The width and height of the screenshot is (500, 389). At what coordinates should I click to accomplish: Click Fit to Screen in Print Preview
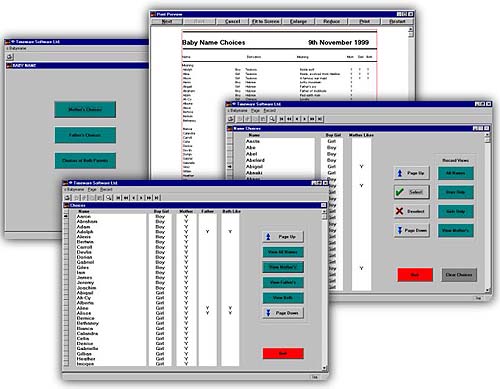click(265, 21)
